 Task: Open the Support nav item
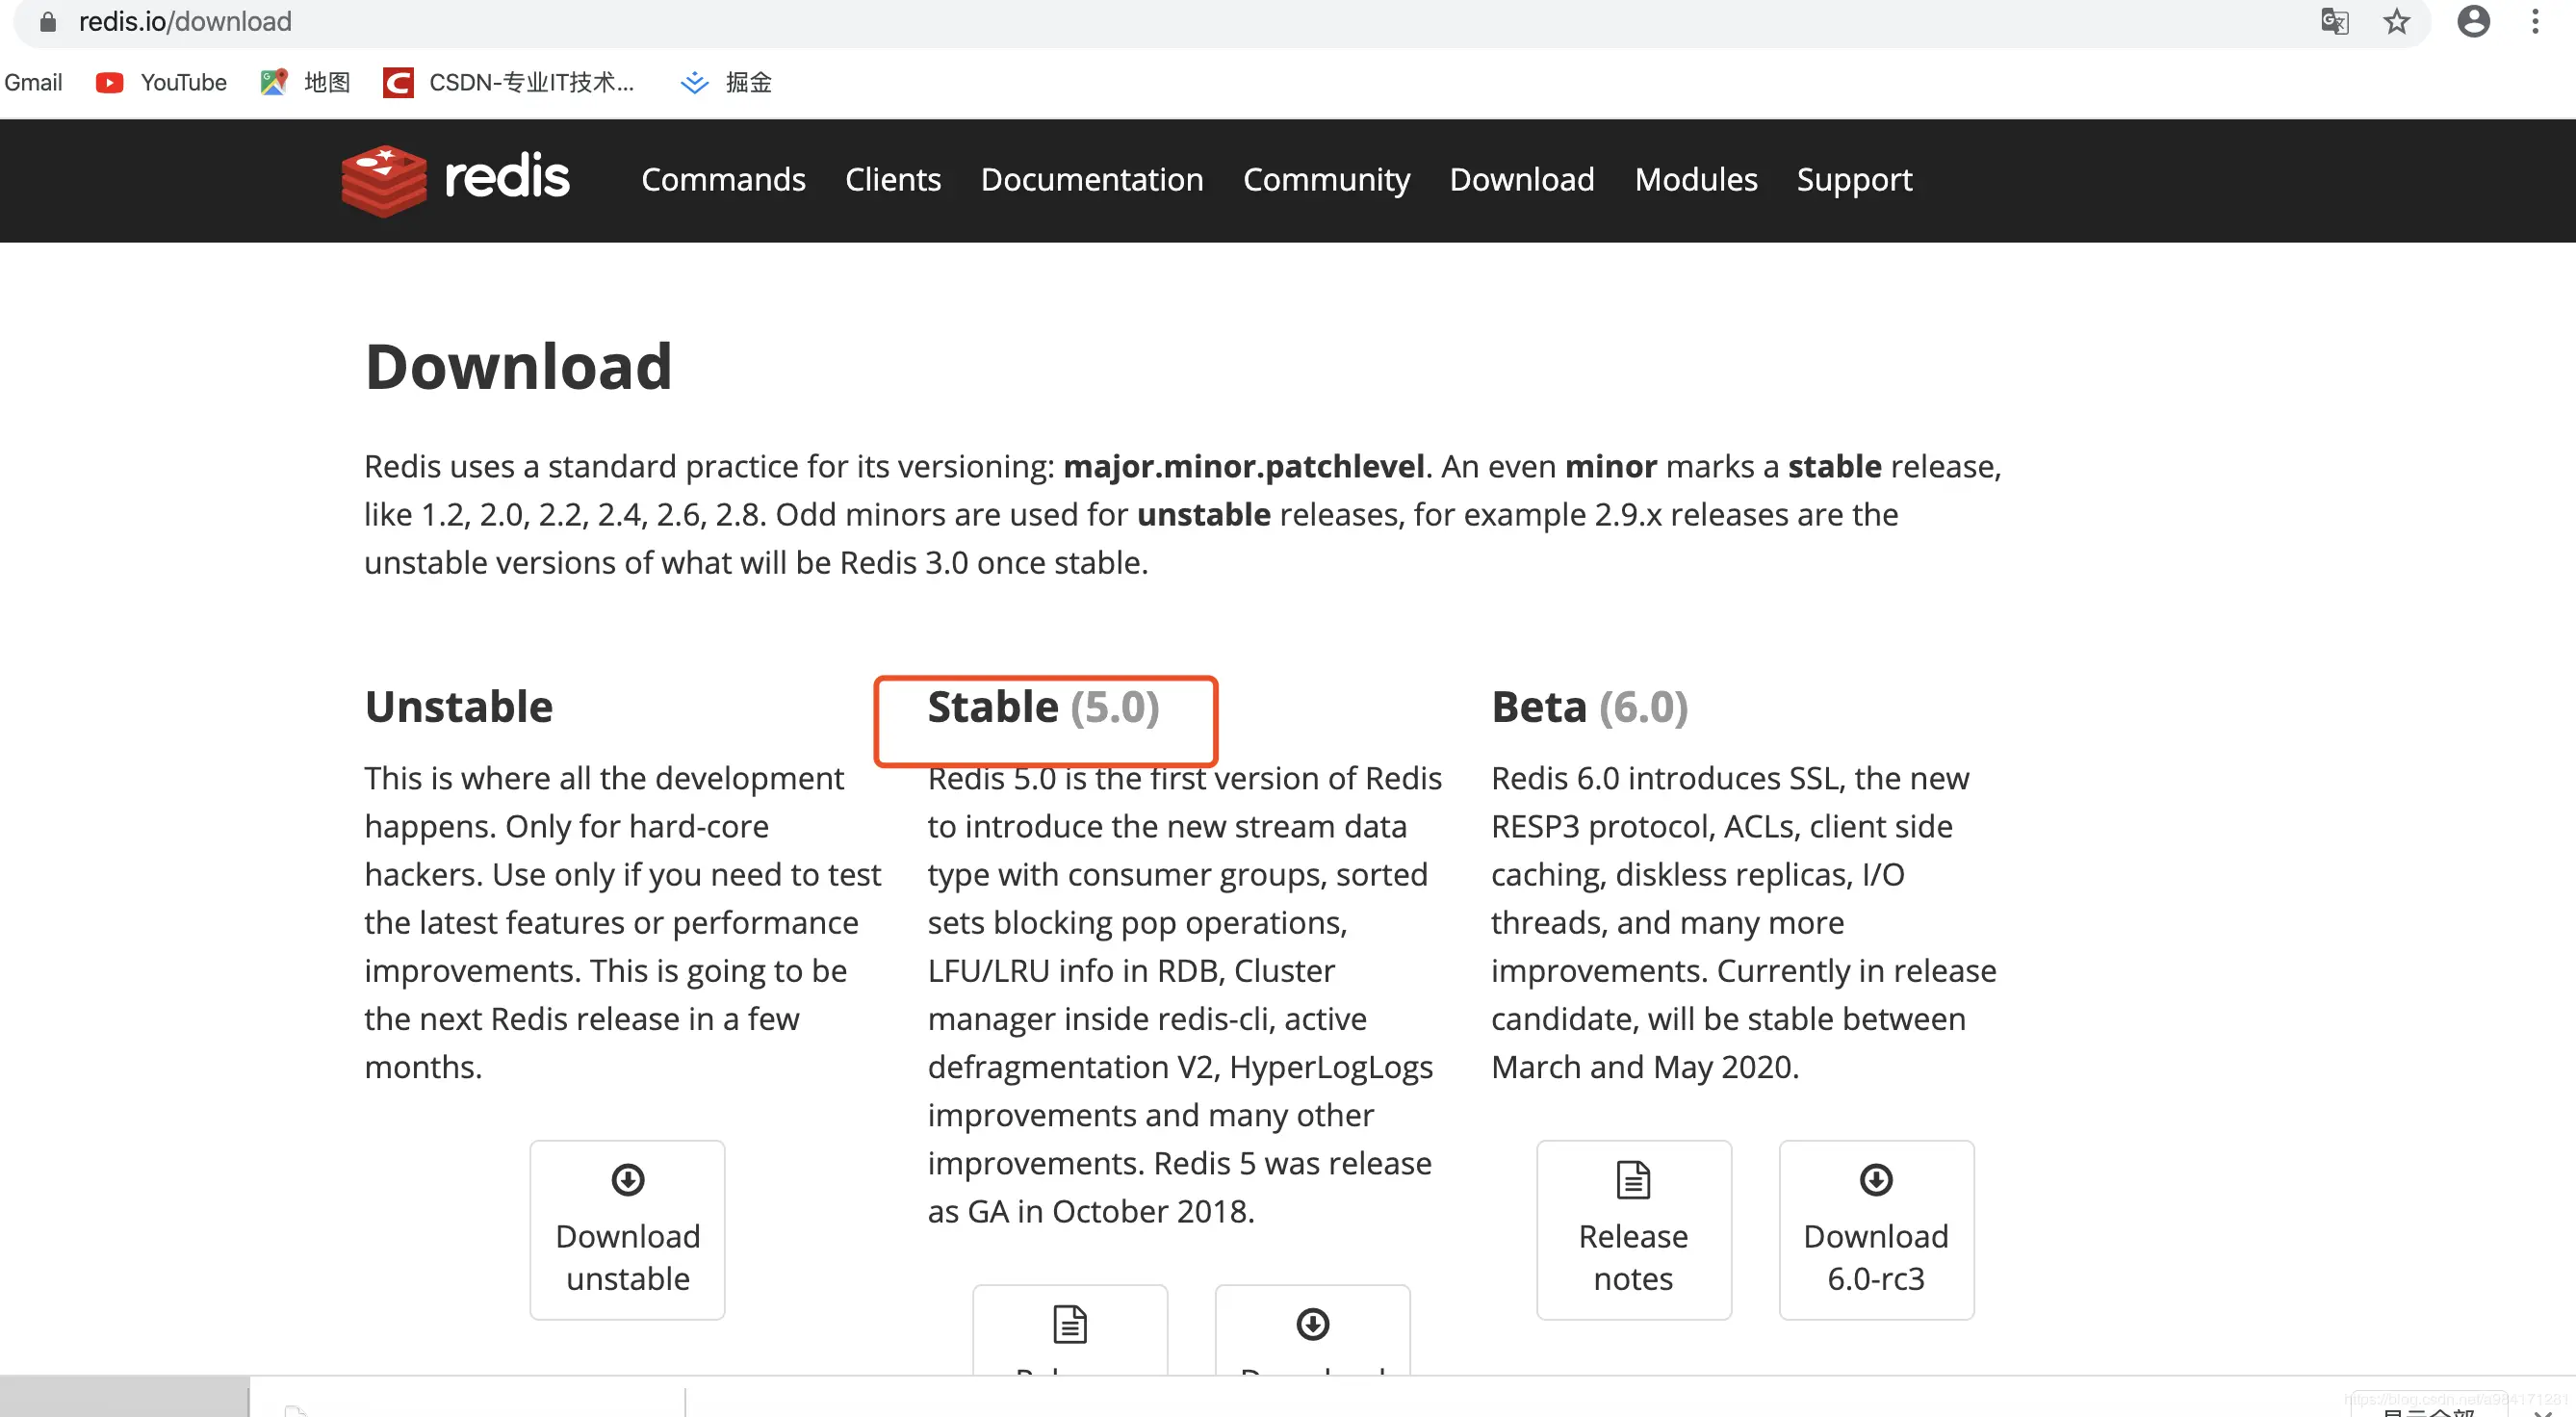1854,180
